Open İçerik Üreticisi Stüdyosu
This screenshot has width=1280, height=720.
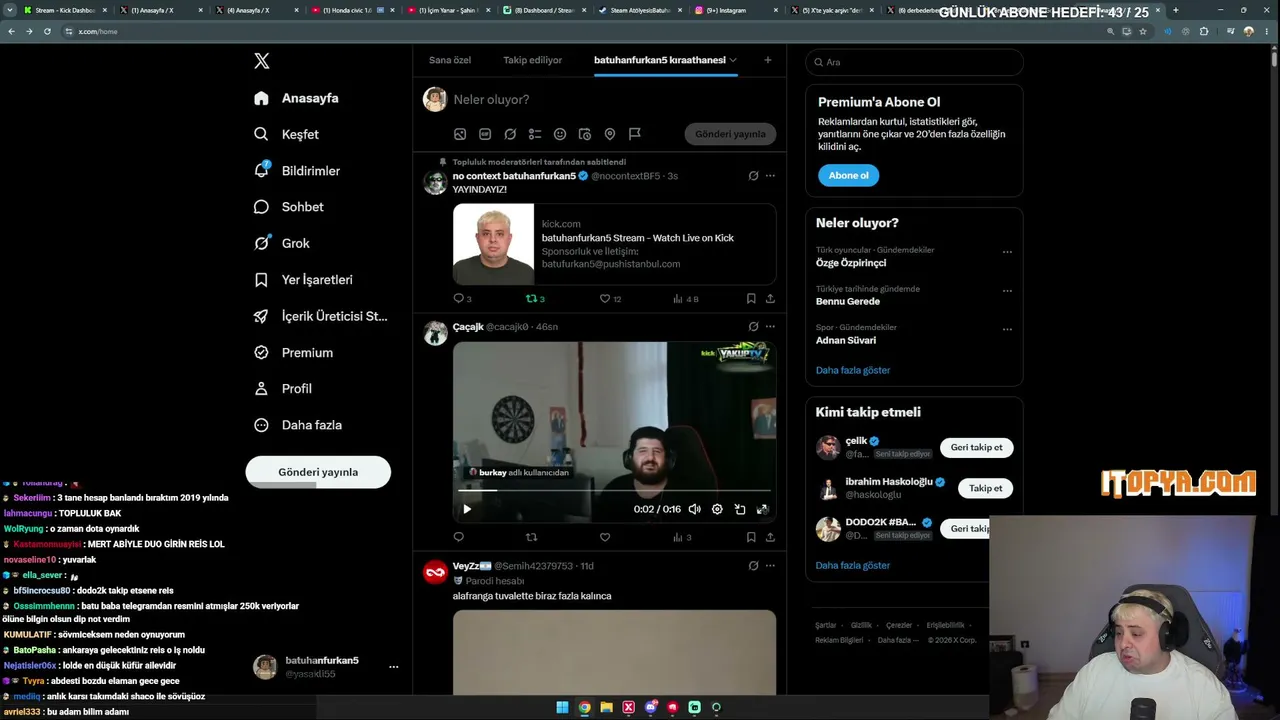pos(321,316)
